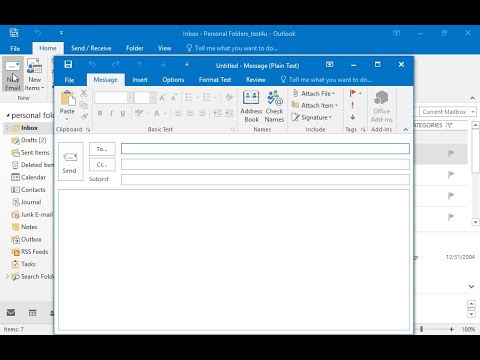Image resolution: width=480 pixels, height=360 pixels.
Task: Click the Copy icon in the Clipboard group
Action: pos(84,105)
